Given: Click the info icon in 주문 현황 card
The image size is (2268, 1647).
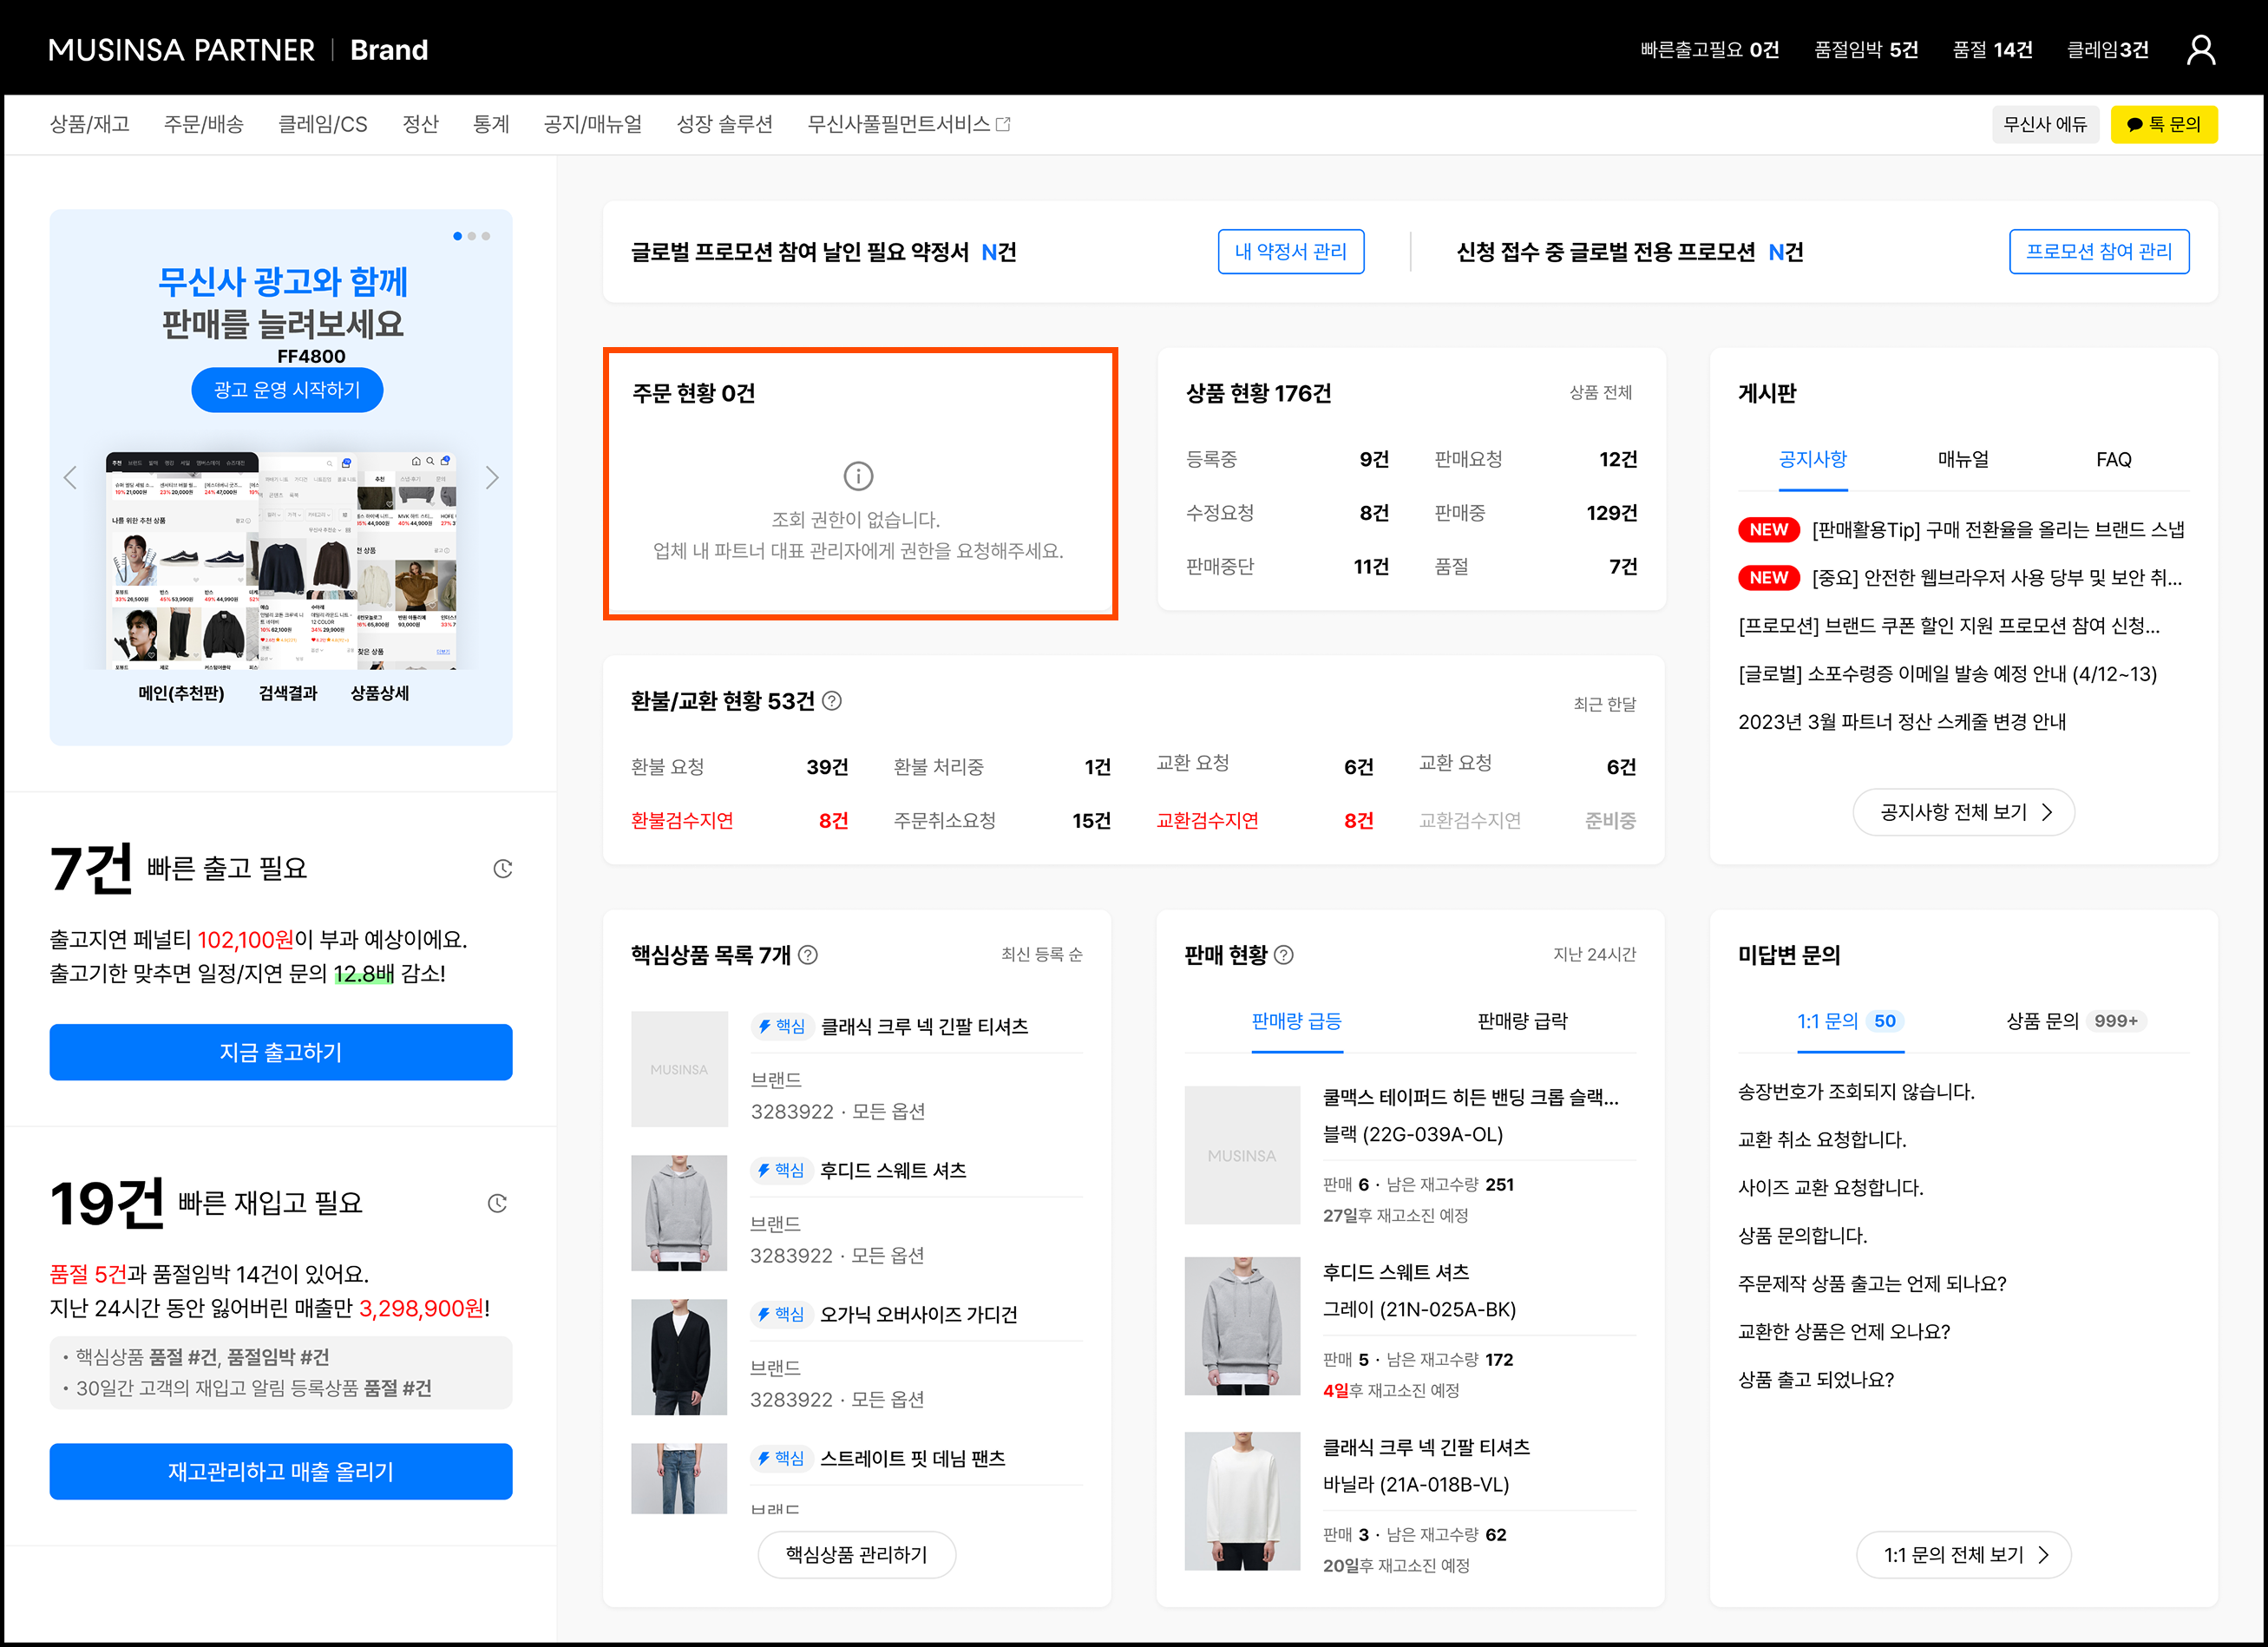Looking at the screenshot, I should (858, 476).
